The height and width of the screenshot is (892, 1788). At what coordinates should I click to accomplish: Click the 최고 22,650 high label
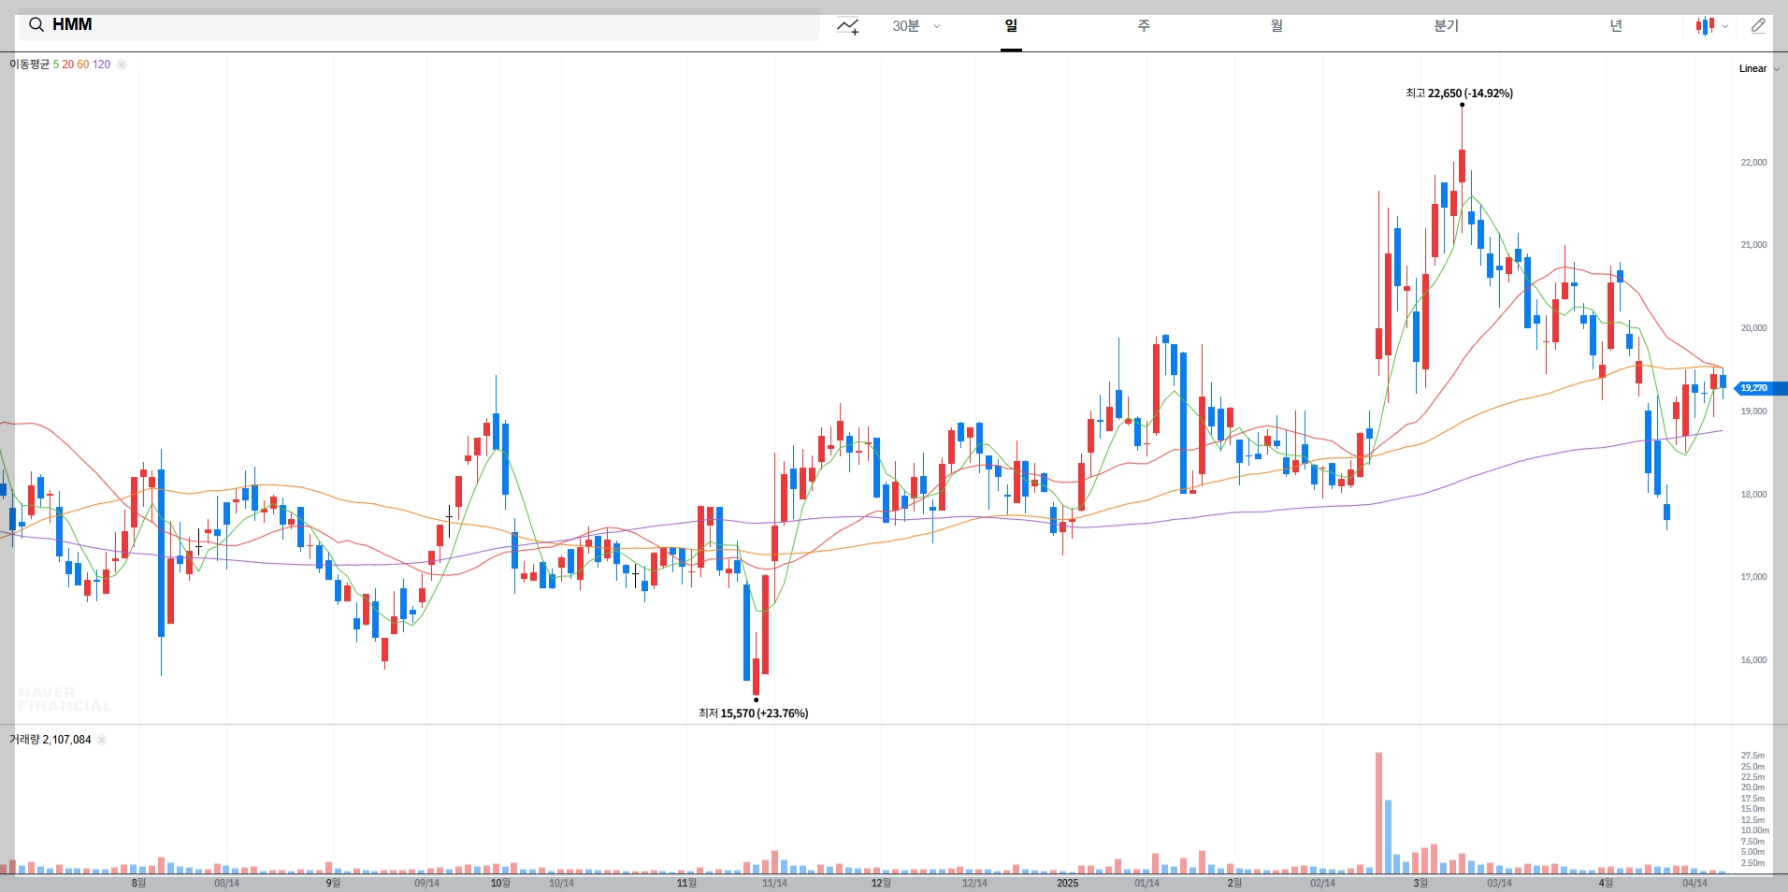(x=1459, y=93)
